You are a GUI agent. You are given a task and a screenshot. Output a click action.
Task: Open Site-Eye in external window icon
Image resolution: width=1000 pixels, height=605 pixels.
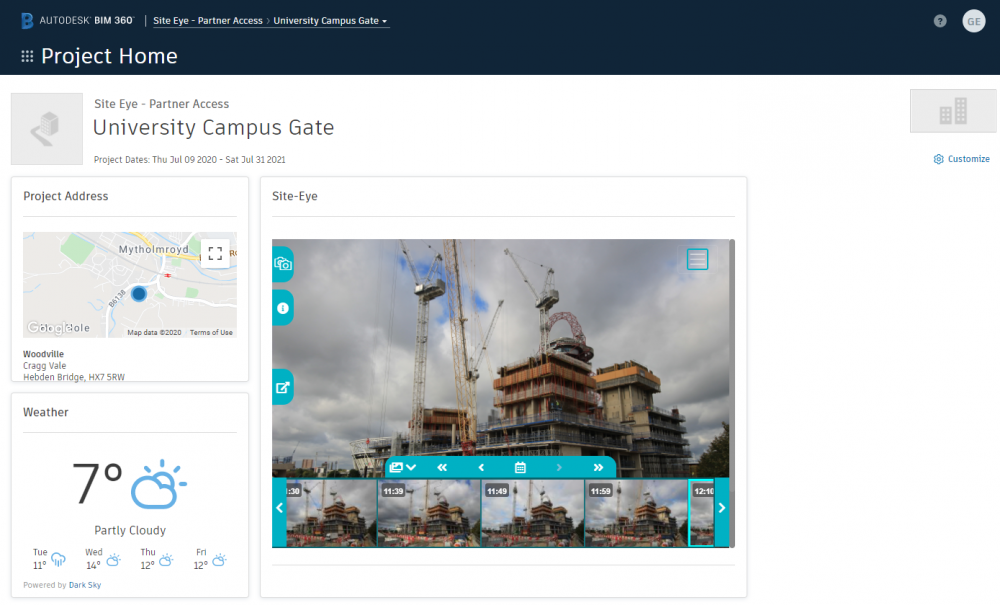(282, 388)
